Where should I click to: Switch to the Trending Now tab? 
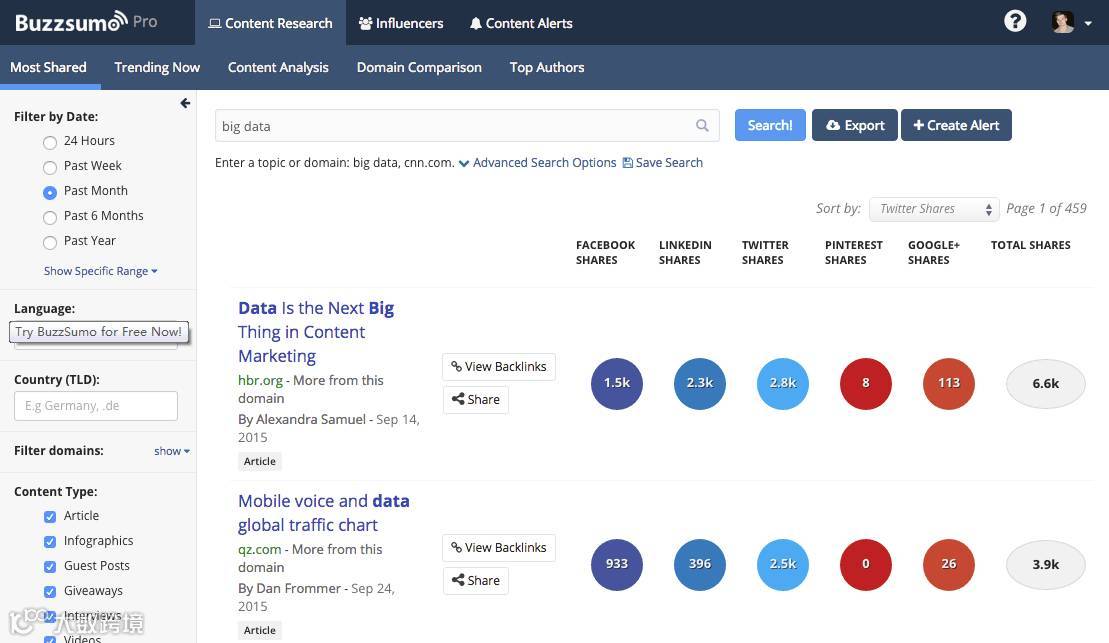(x=157, y=67)
